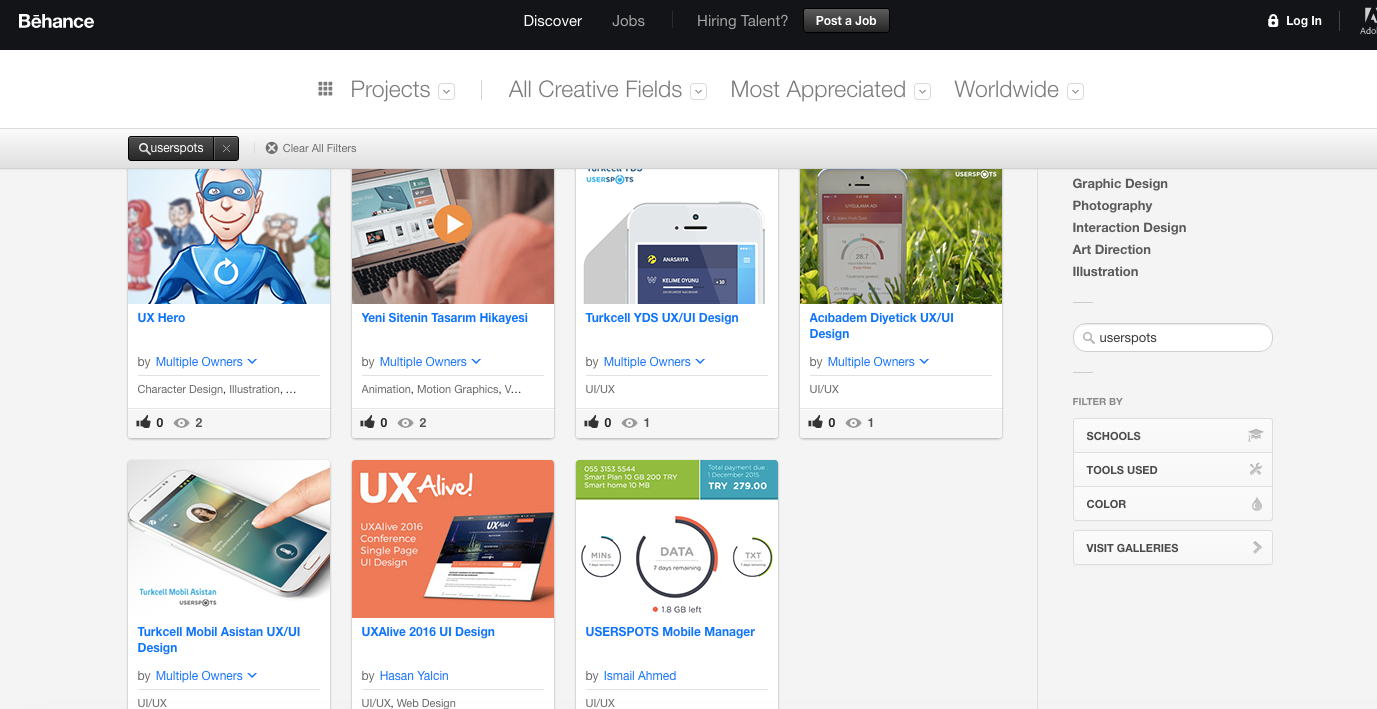Open the USERSPOTS Mobile Manager thumbnail
This screenshot has height=709, width=1377.
point(677,539)
